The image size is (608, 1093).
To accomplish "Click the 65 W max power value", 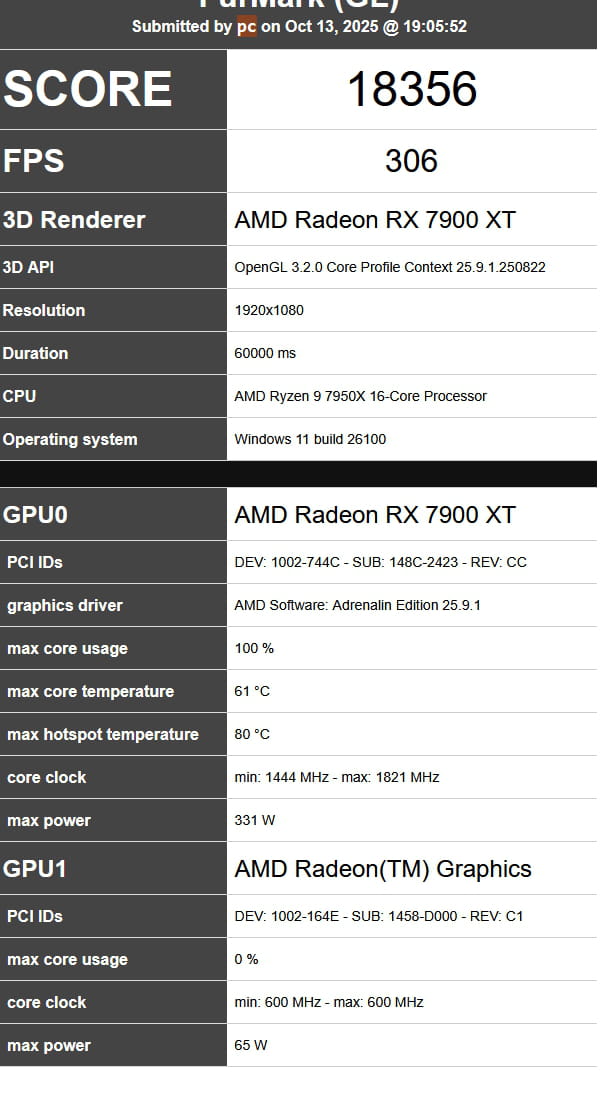I will click(x=250, y=1045).
